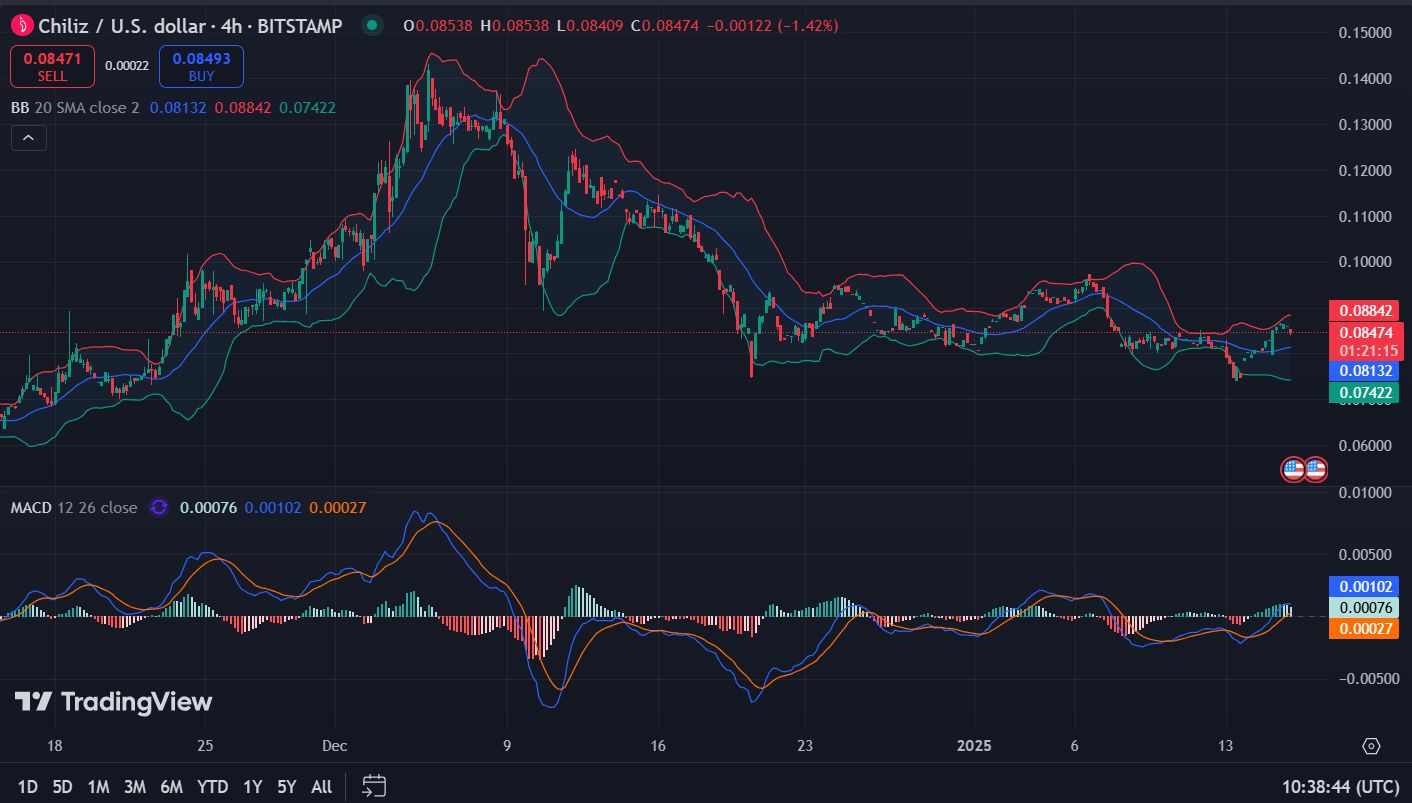The width and height of the screenshot is (1412, 803).
Task: Select the 3M time range
Action: 135,787
